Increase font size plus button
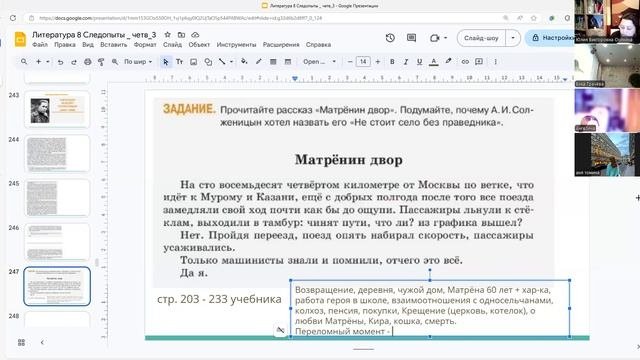 (378, 62)
